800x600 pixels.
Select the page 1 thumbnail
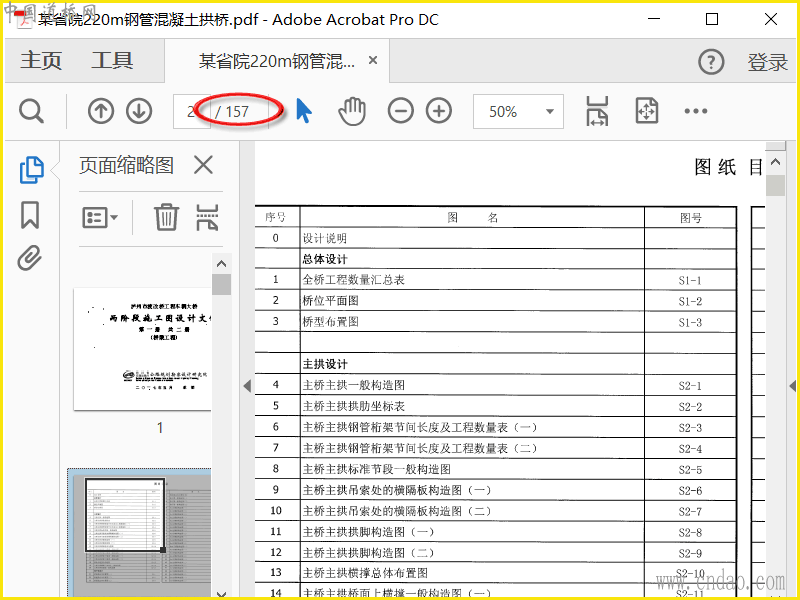(x=142, y=349)
